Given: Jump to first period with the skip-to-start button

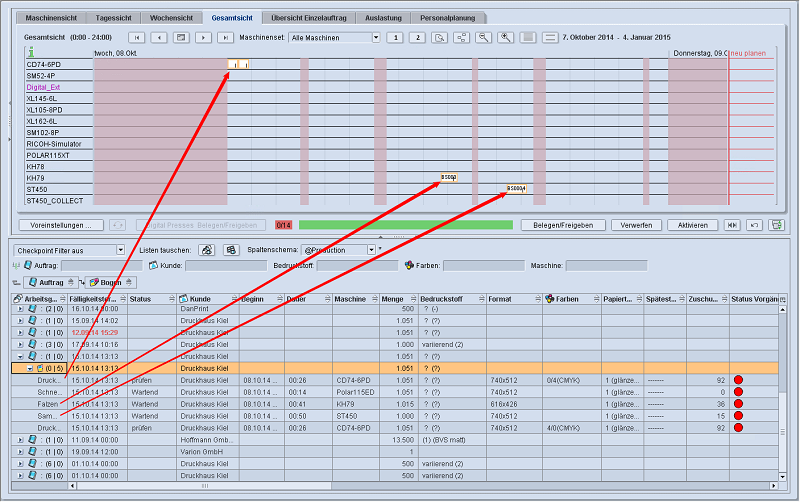Looking at the screenshot, I should (136, 37).
